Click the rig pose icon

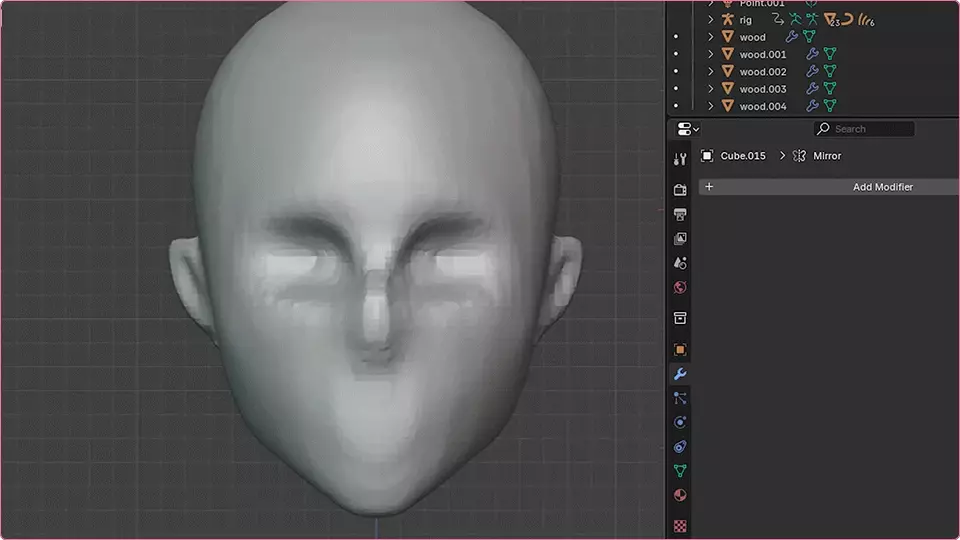[795, 20]
